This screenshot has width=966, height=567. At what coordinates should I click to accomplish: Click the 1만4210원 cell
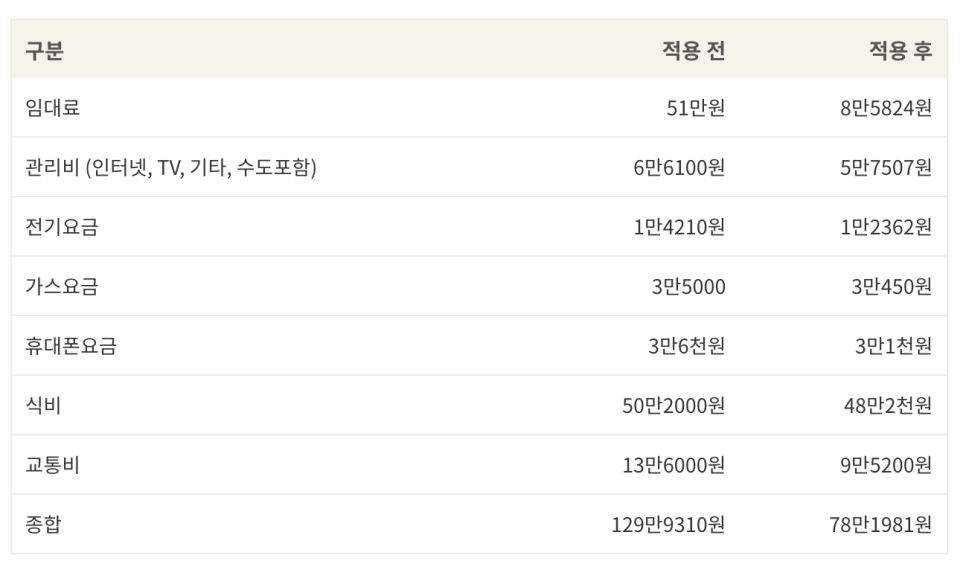(x=680, y=227)
